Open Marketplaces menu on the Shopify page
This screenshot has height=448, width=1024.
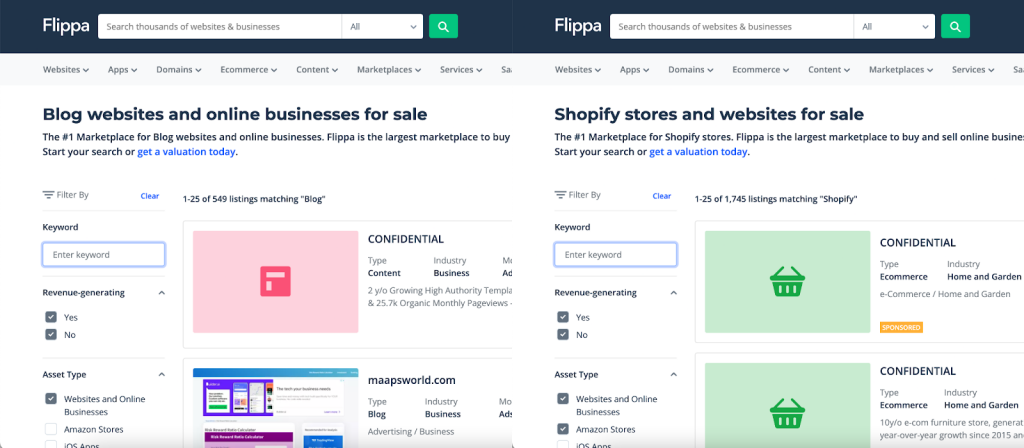coord(901,69)
